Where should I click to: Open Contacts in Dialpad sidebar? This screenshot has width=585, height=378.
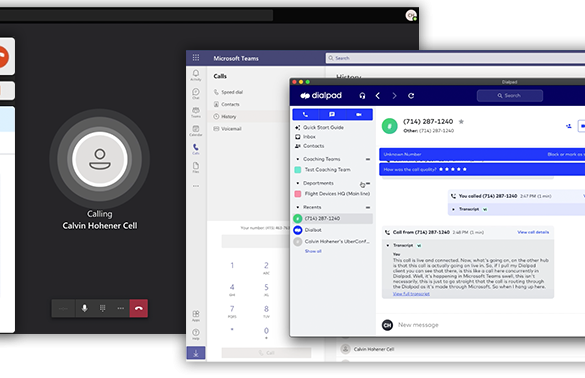point(310,146)
